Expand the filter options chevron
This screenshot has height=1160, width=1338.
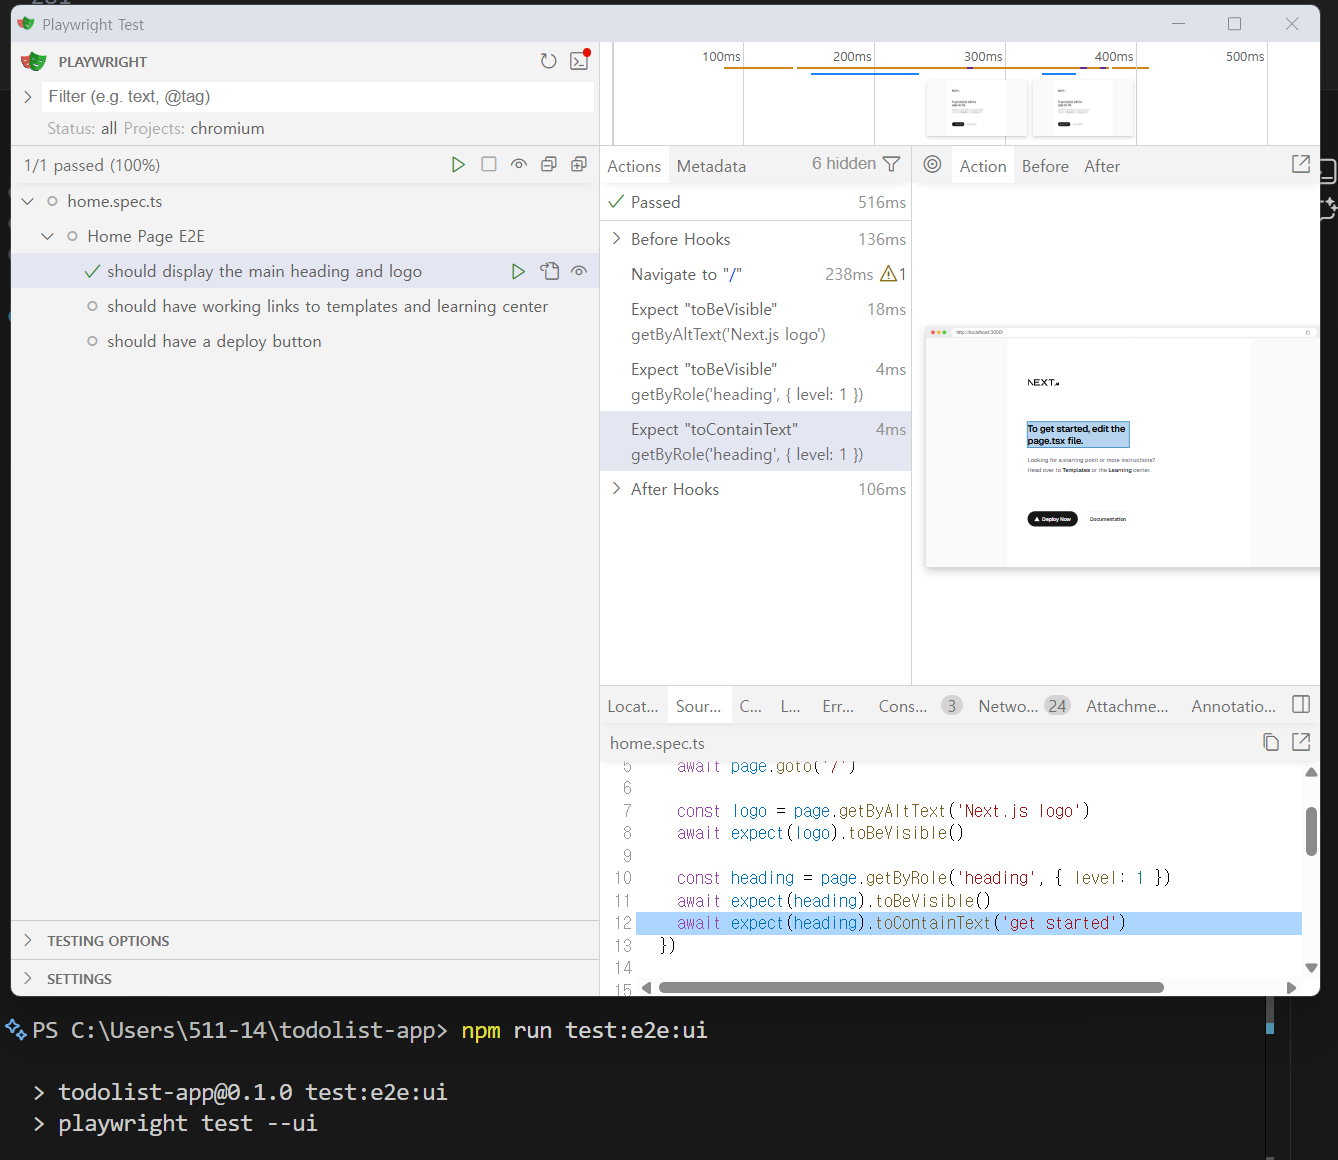coord(28,96)
